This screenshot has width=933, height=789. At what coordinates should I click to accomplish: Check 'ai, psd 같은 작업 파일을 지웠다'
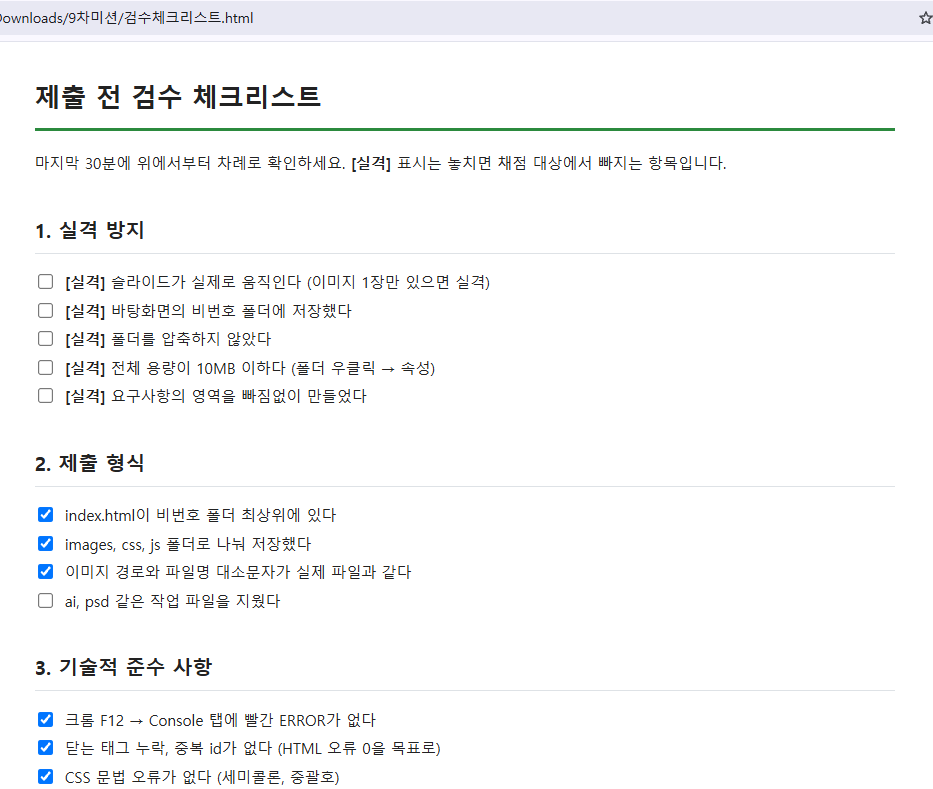[x=45, y=601]
